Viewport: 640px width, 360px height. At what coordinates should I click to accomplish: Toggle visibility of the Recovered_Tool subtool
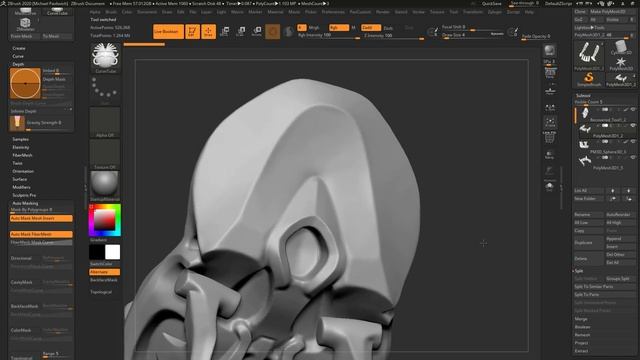click(x=633, y=109)
